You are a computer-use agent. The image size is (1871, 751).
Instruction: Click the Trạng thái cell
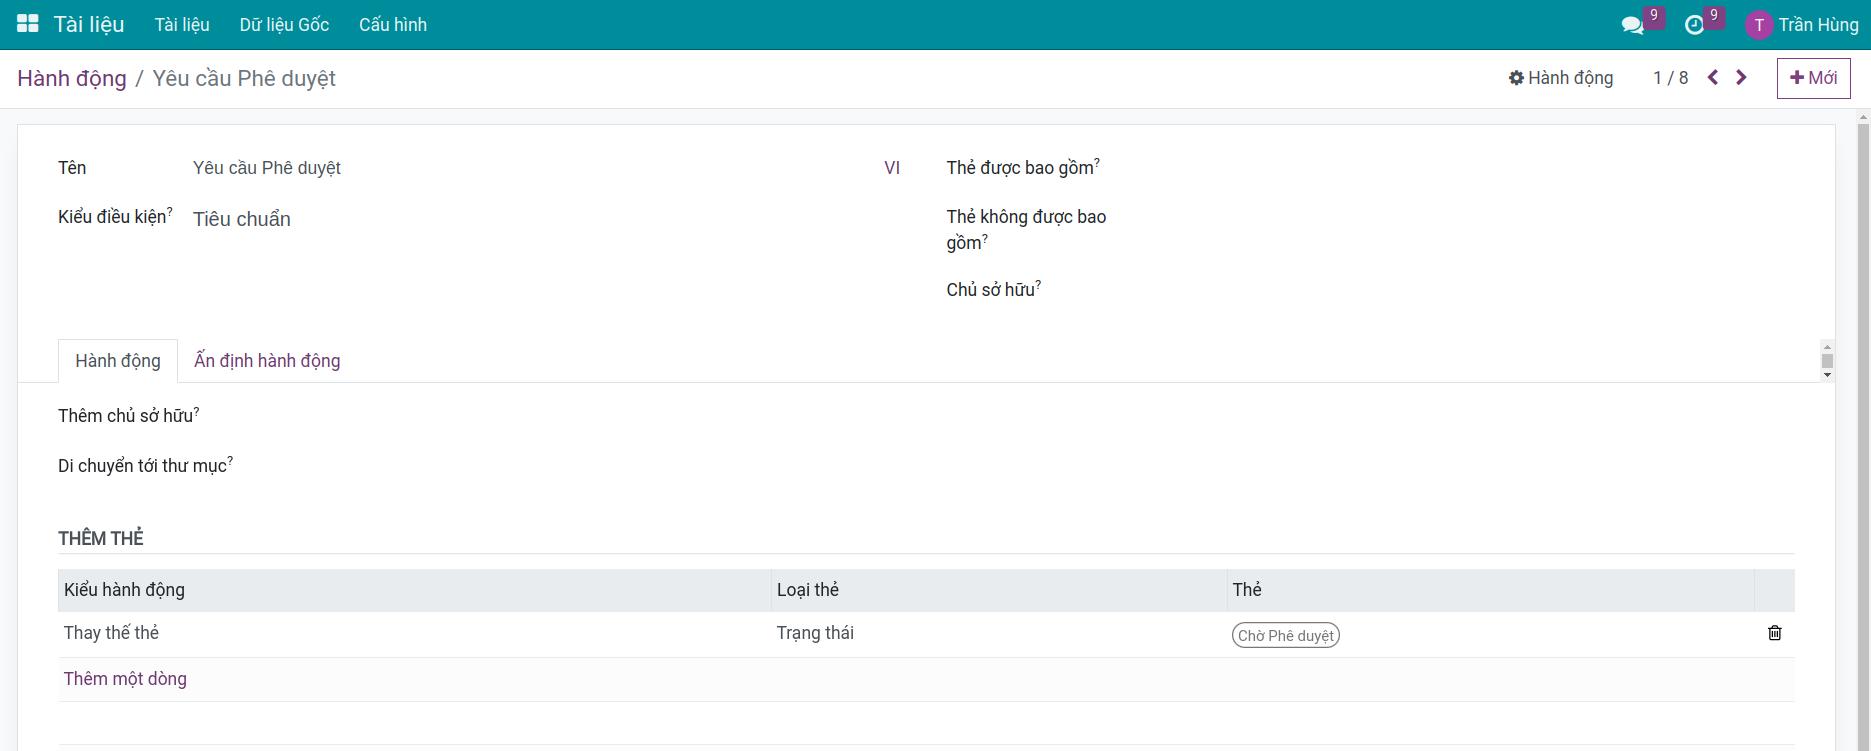[x=999, y=633]
